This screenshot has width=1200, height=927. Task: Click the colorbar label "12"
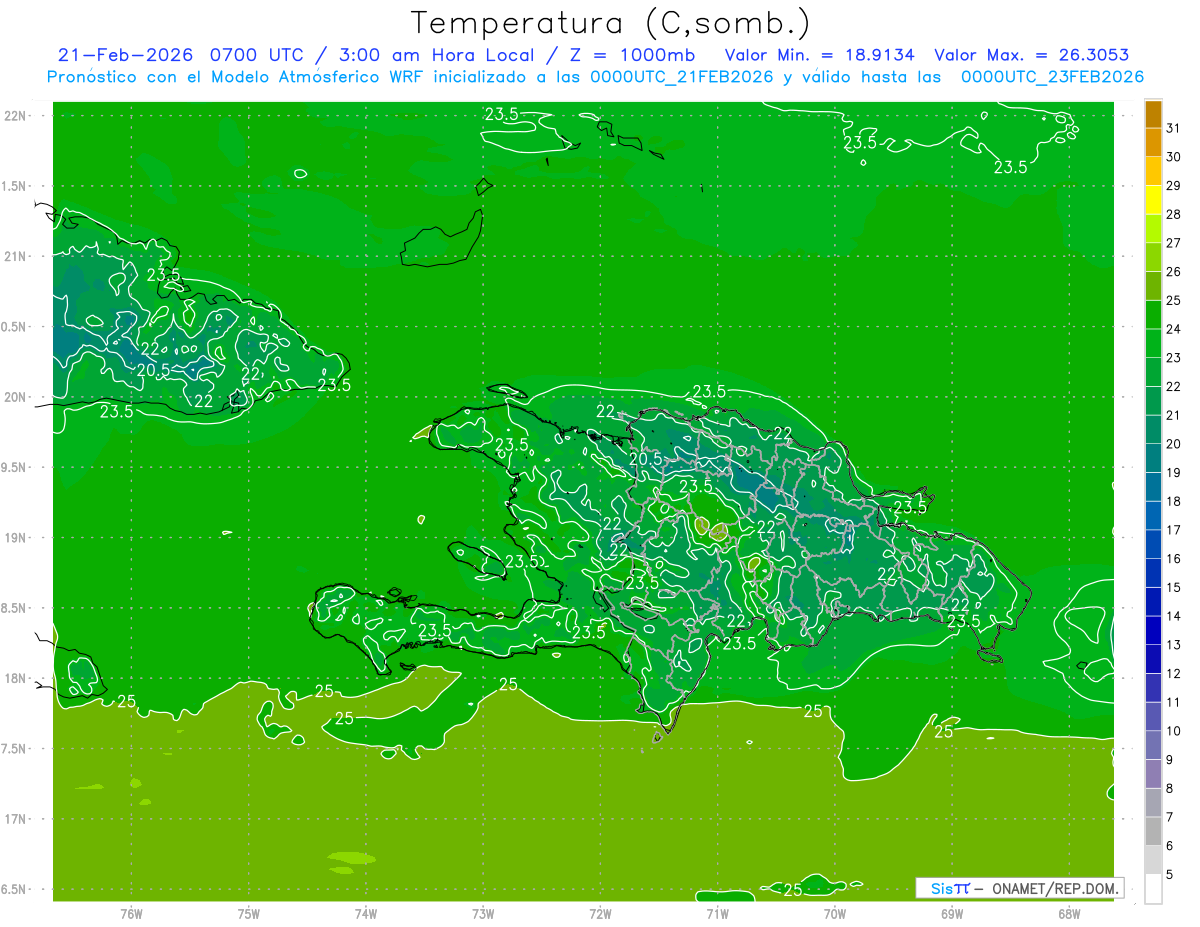coord(1173,674)
